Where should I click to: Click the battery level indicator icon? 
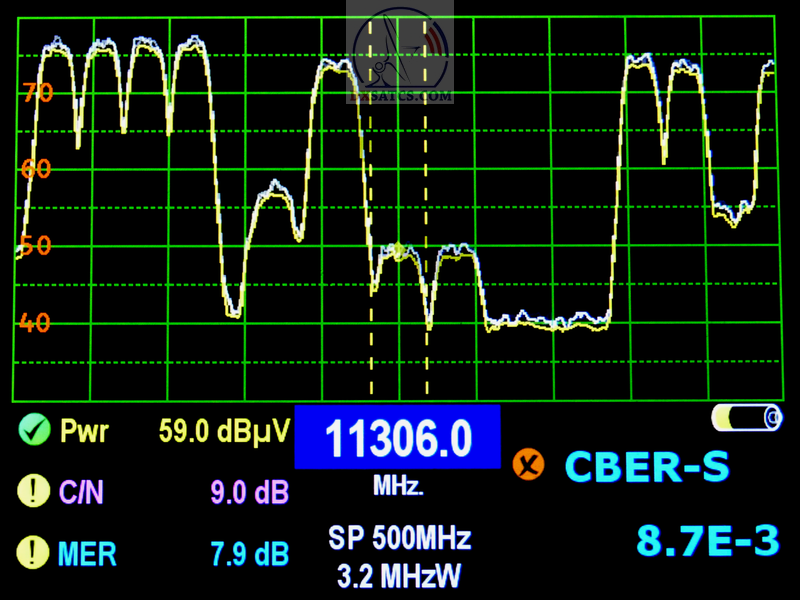(747, 418)
